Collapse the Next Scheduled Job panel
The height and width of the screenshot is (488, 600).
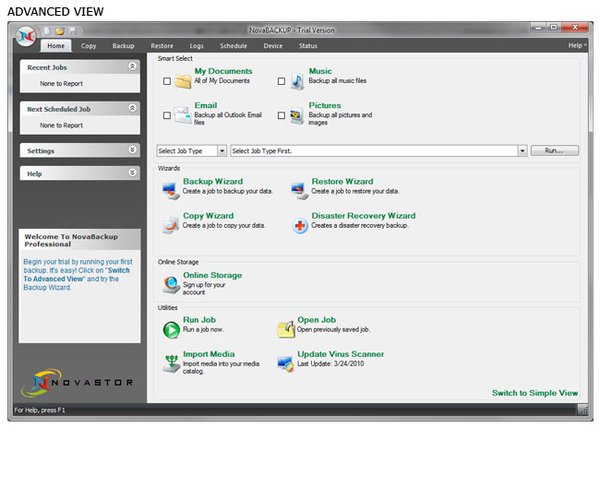tap(132, 108)
